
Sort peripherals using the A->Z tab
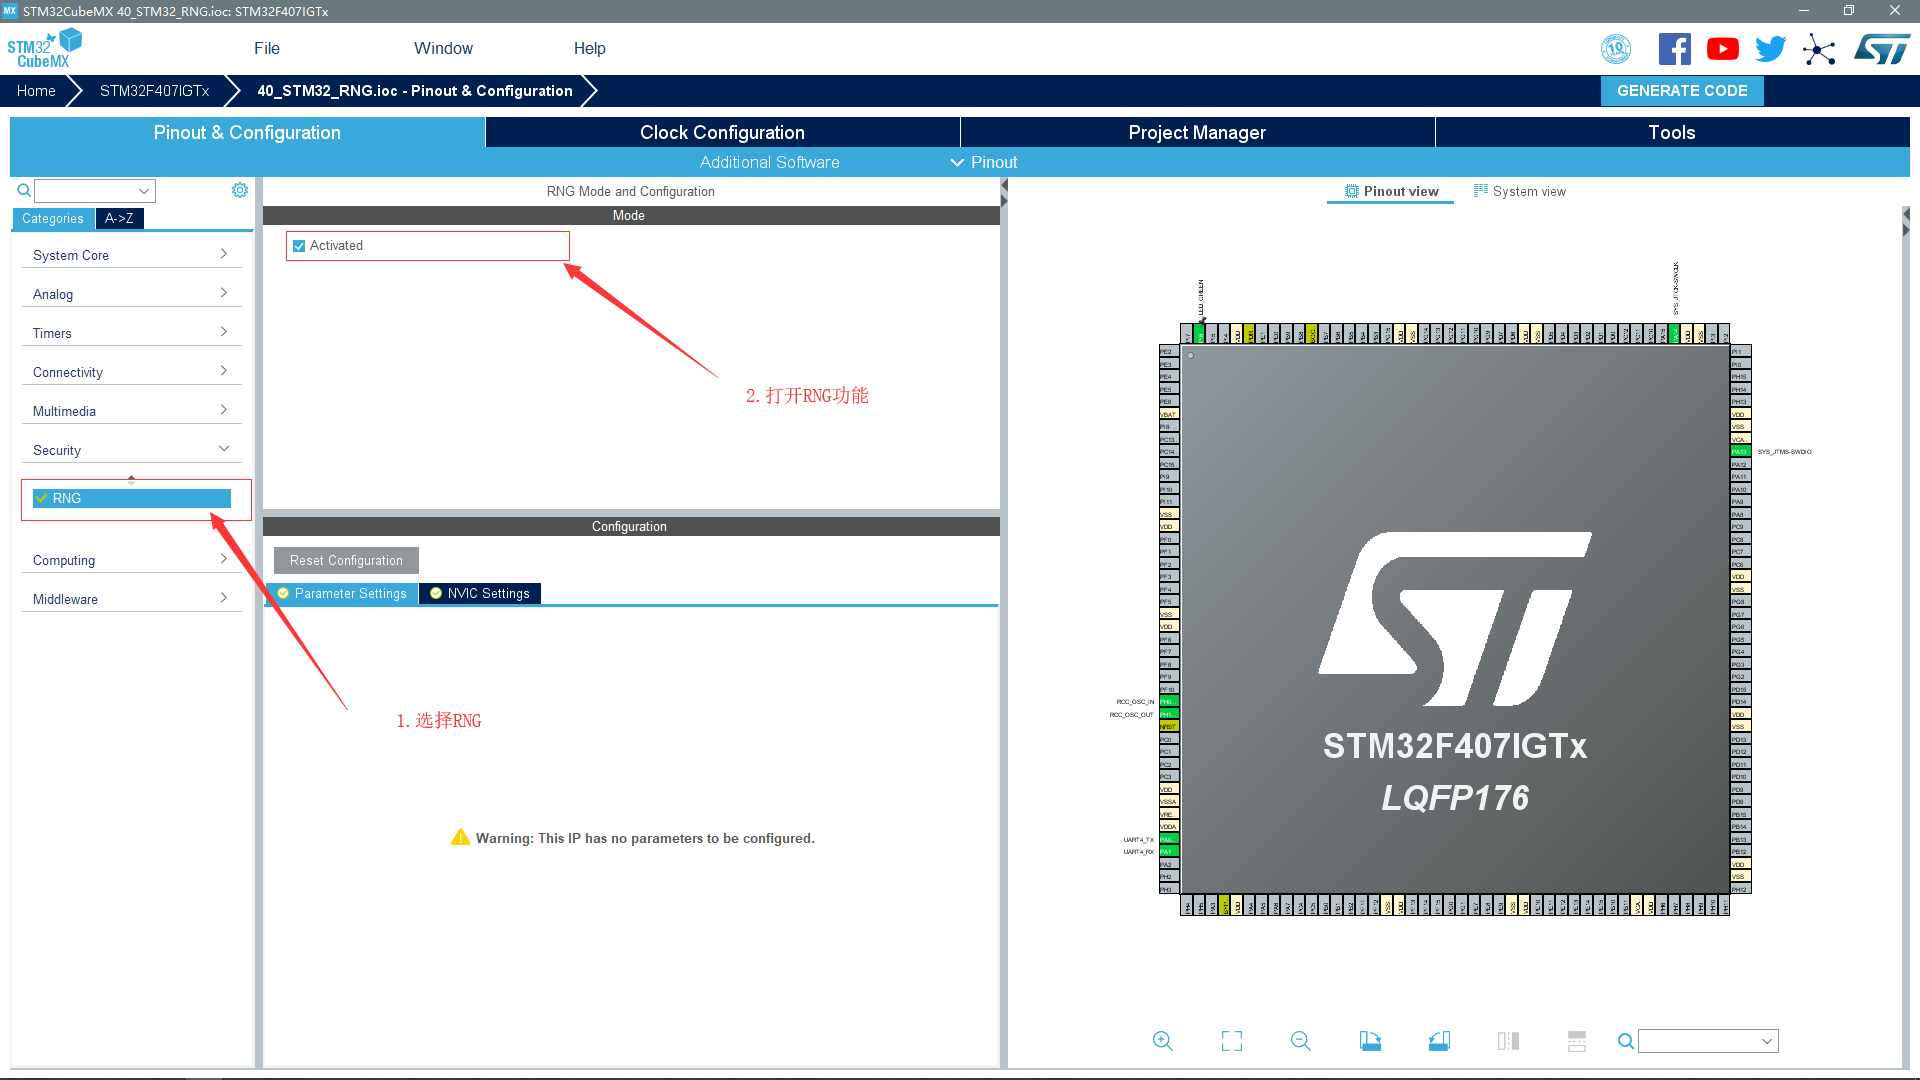[x=119, y=219]
